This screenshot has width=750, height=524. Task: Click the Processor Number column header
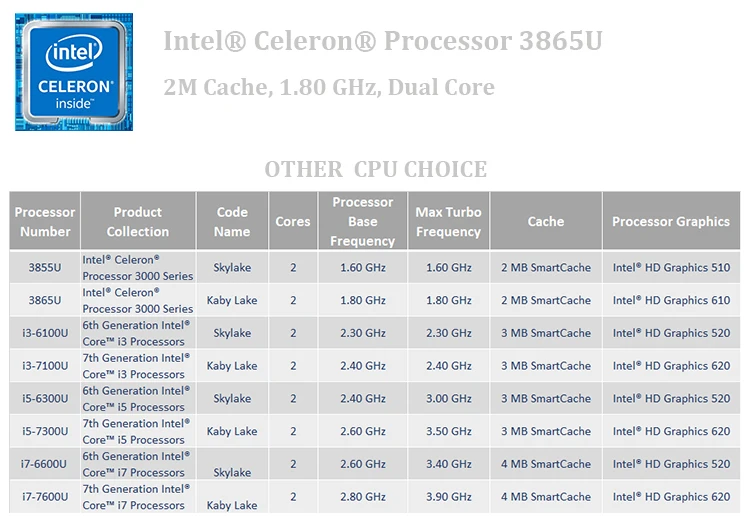click(x=45, y=221)
